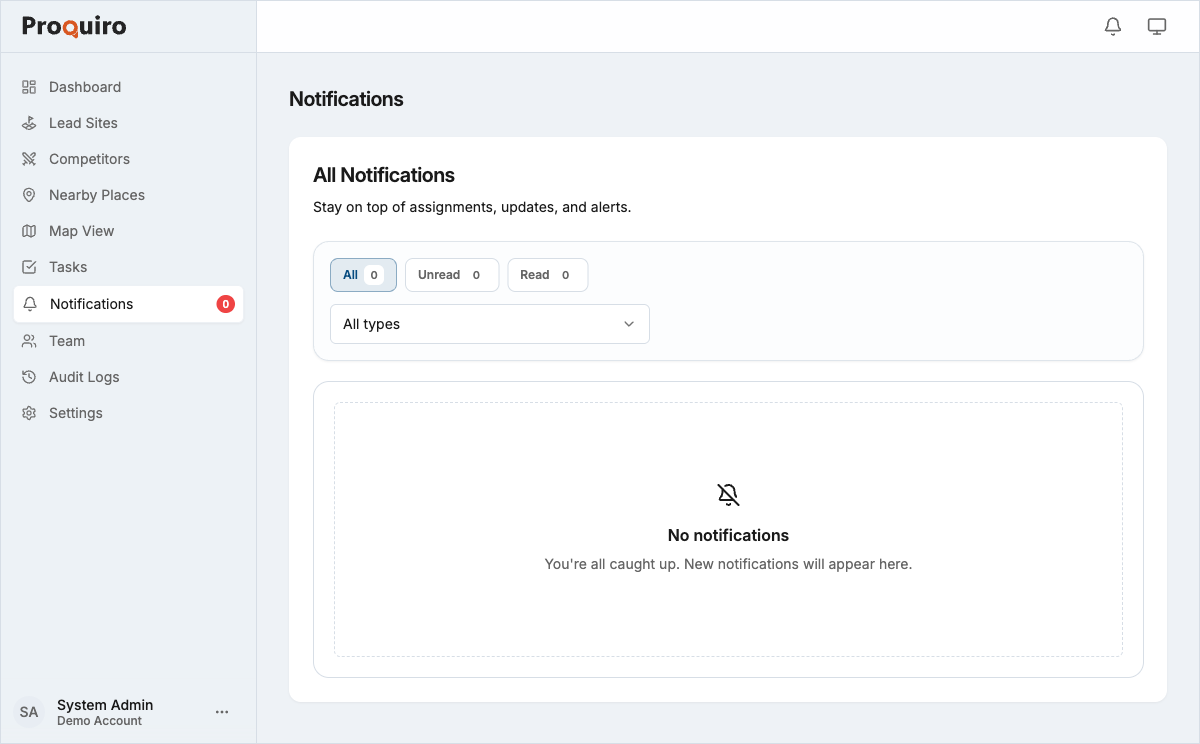Go to Notifications in the sidebar
This screenshot has width=1200, height=744.
pyautogui.click(x=89, y=304)
